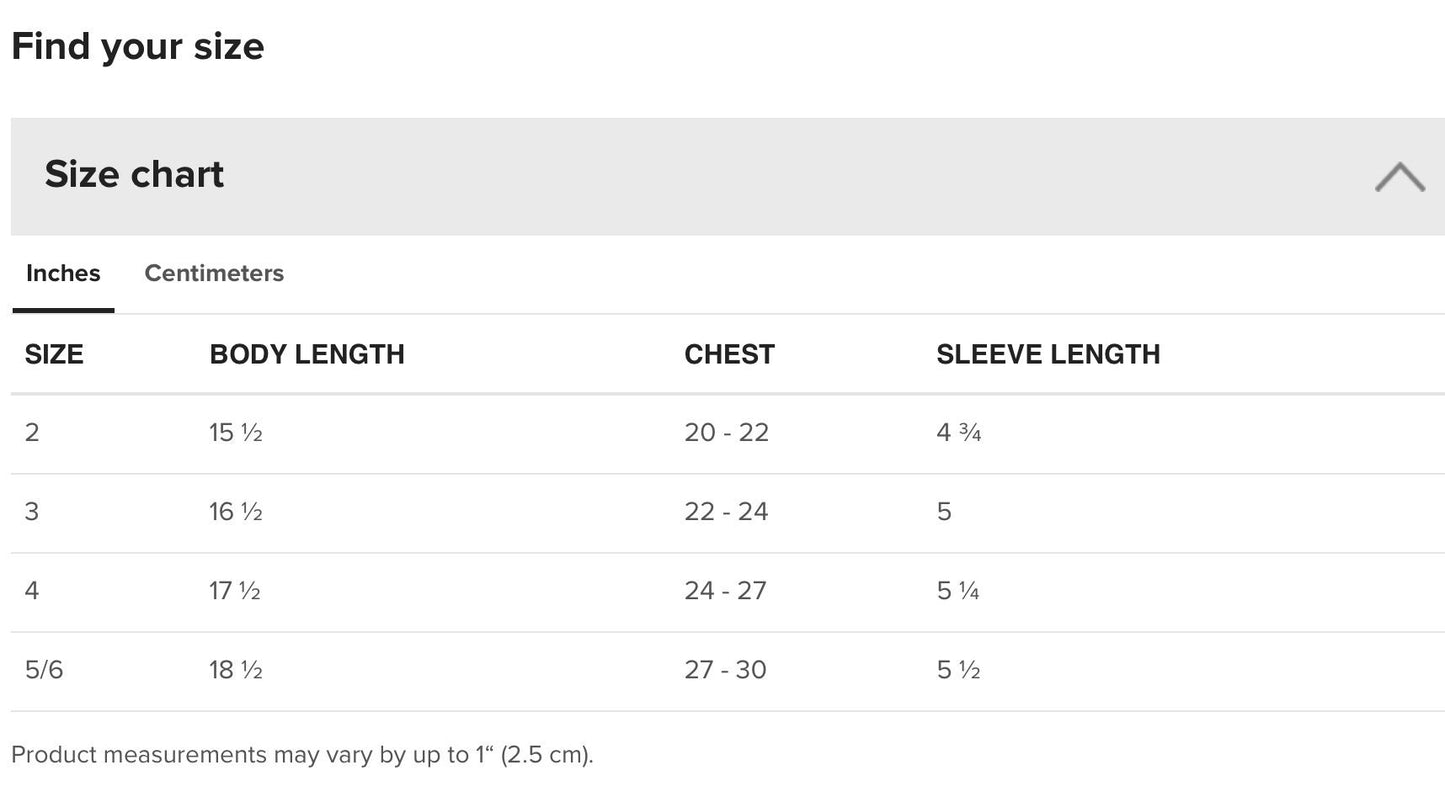The height and width of the screenshot is (797, 1445).
Task: Select the Inches tab
Action: pyautogui.click(x=63, y=273)
